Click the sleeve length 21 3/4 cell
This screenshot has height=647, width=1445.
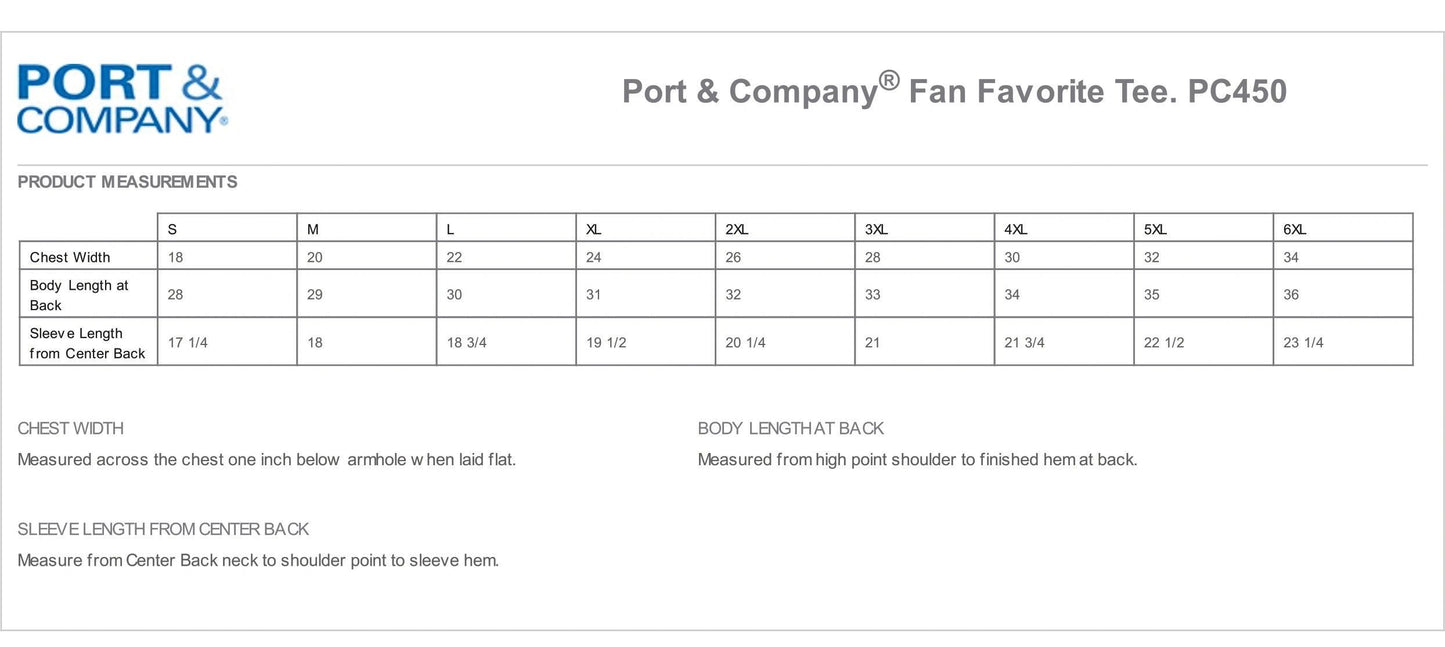click(x=1024, y=343)
